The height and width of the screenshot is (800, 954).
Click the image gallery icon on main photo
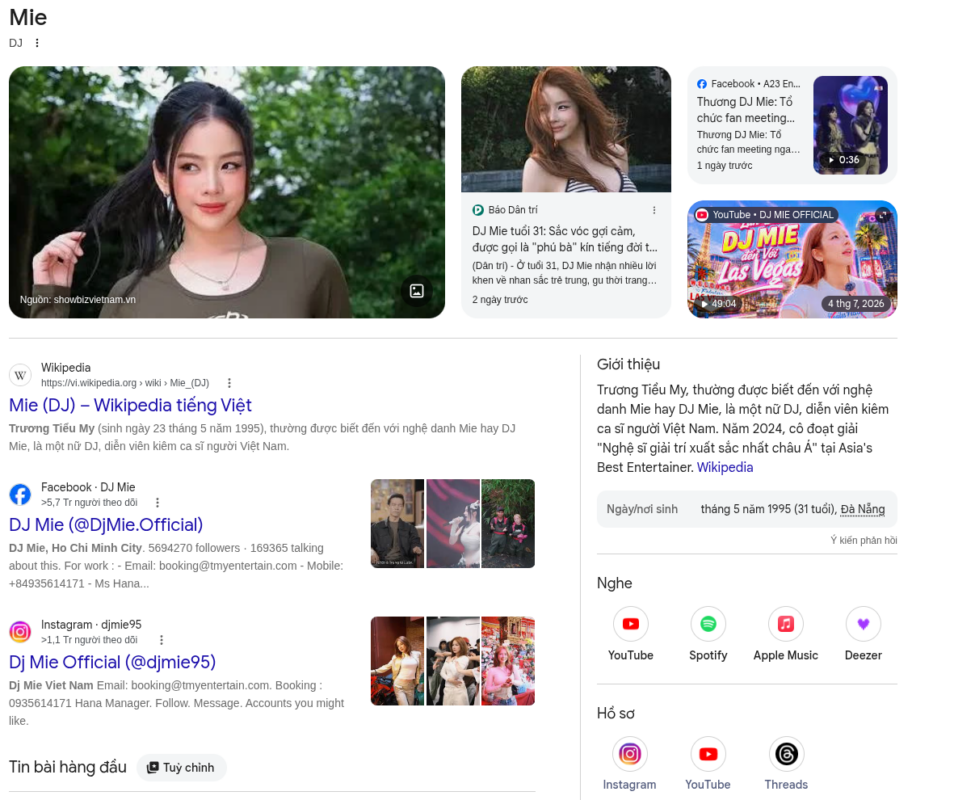coord(417,291)
